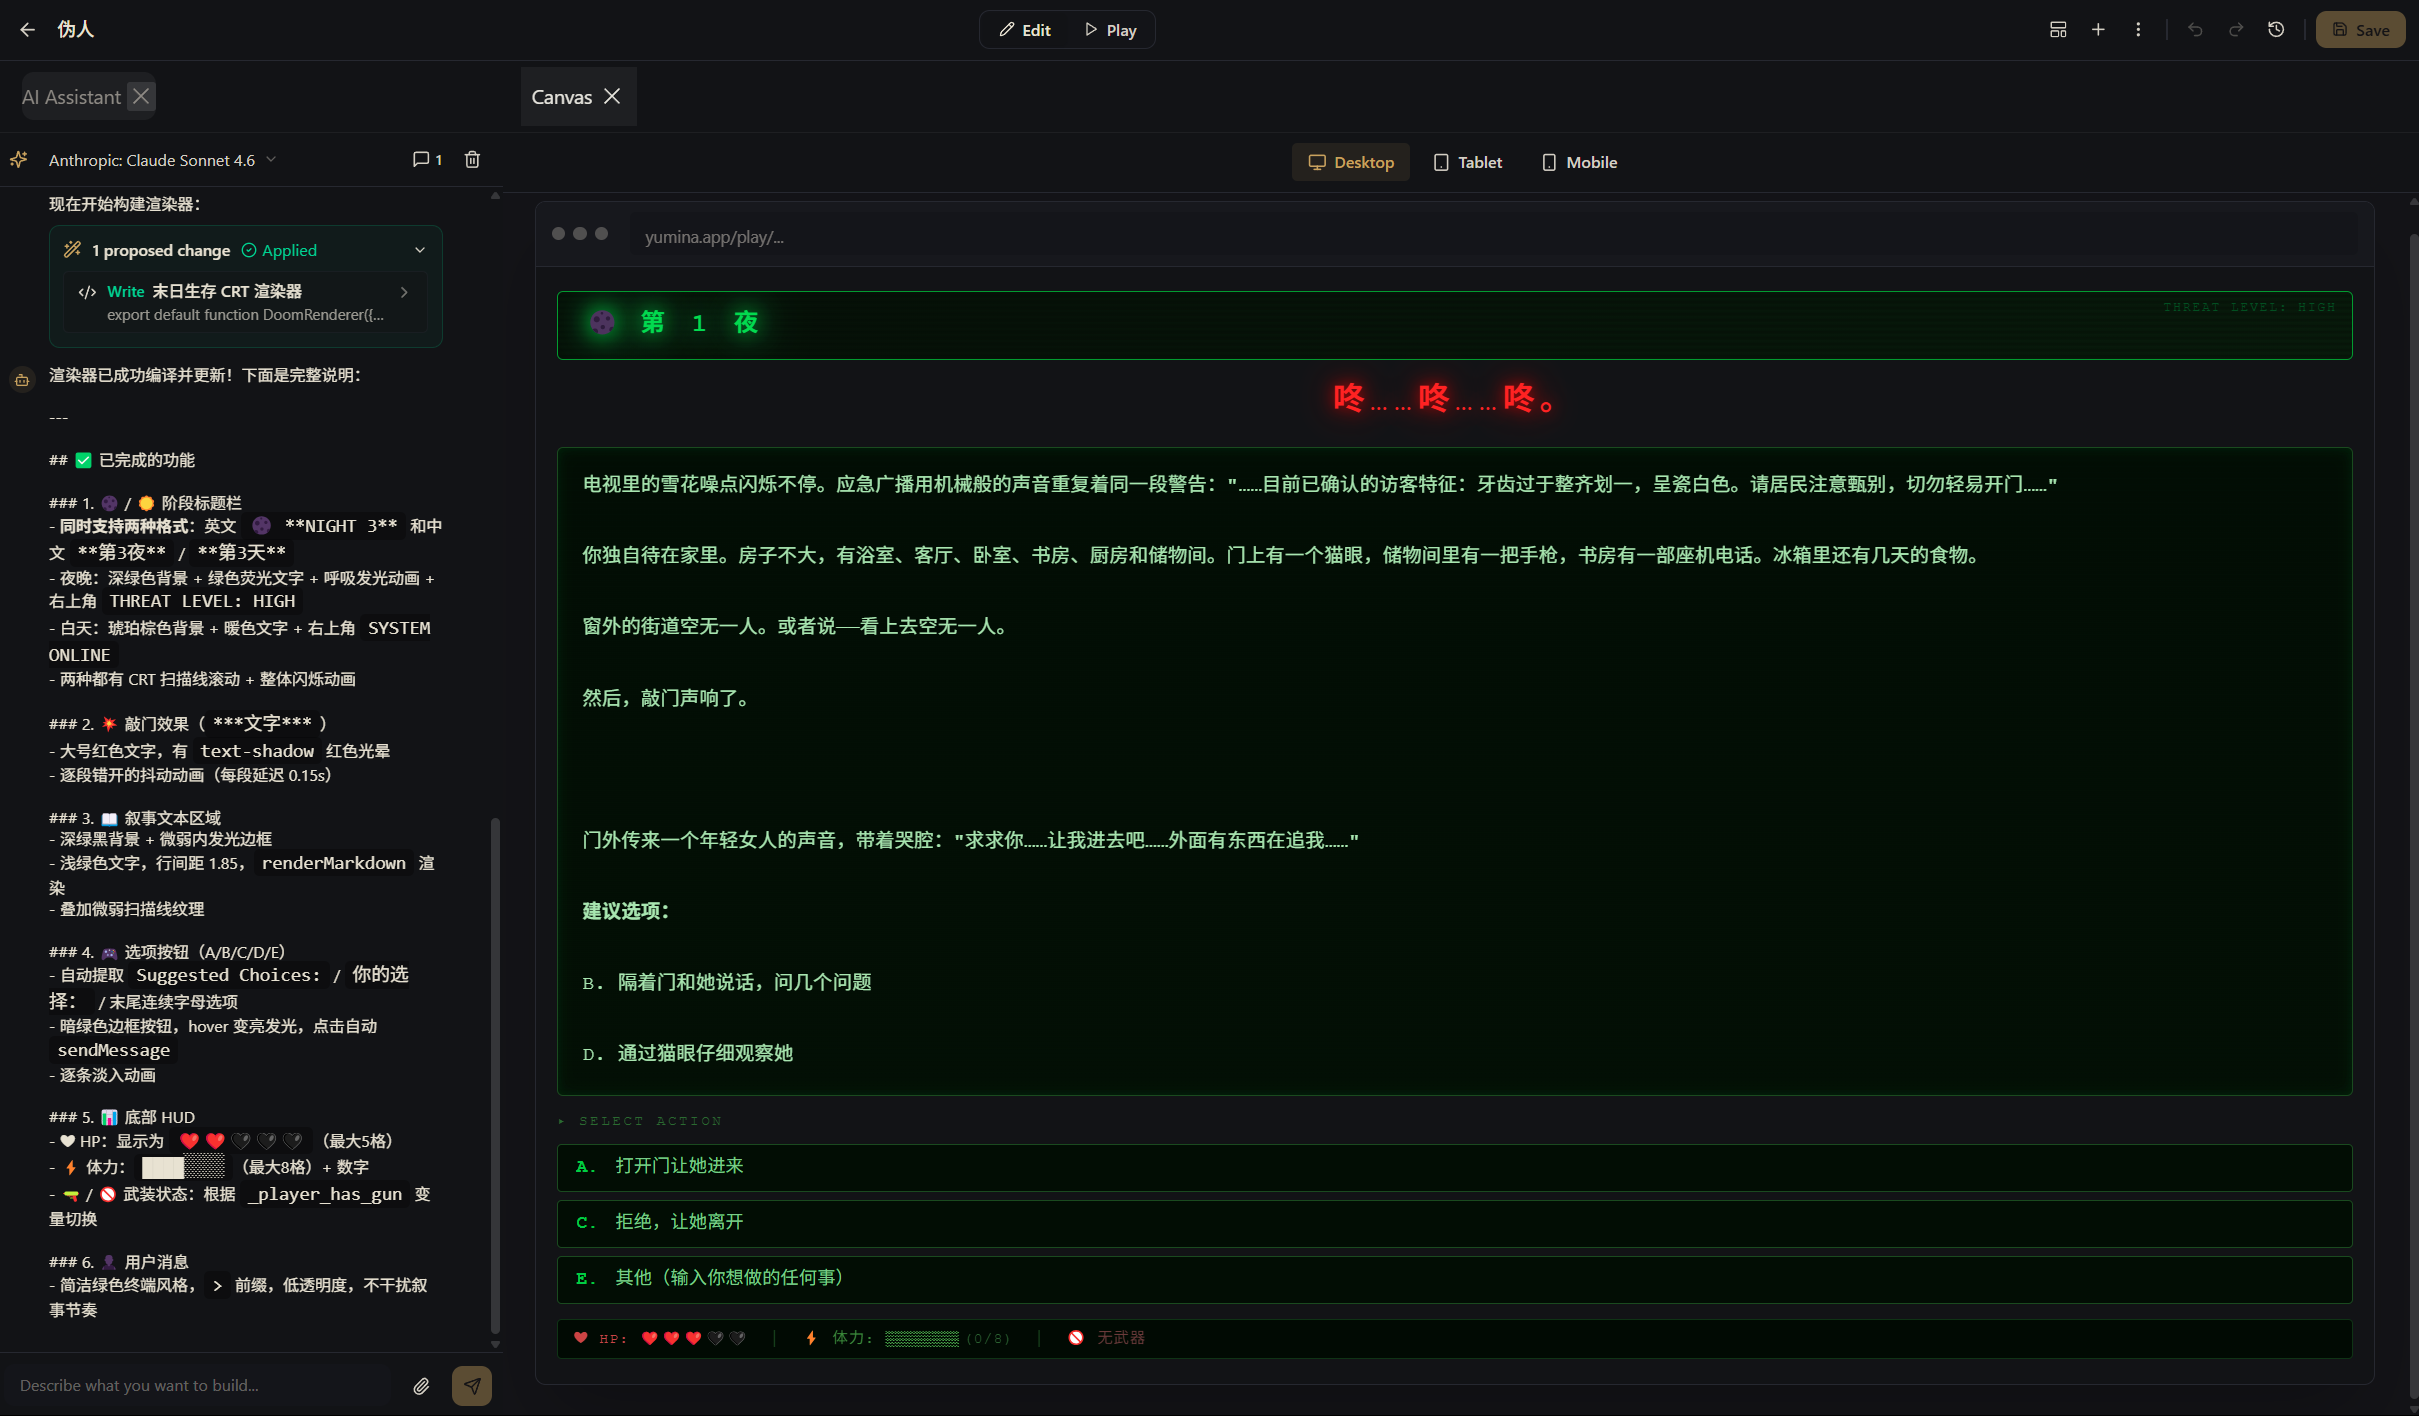The image size is (2419, 1416).
Task: Close the Canvas tab
Action: (612, 96)
